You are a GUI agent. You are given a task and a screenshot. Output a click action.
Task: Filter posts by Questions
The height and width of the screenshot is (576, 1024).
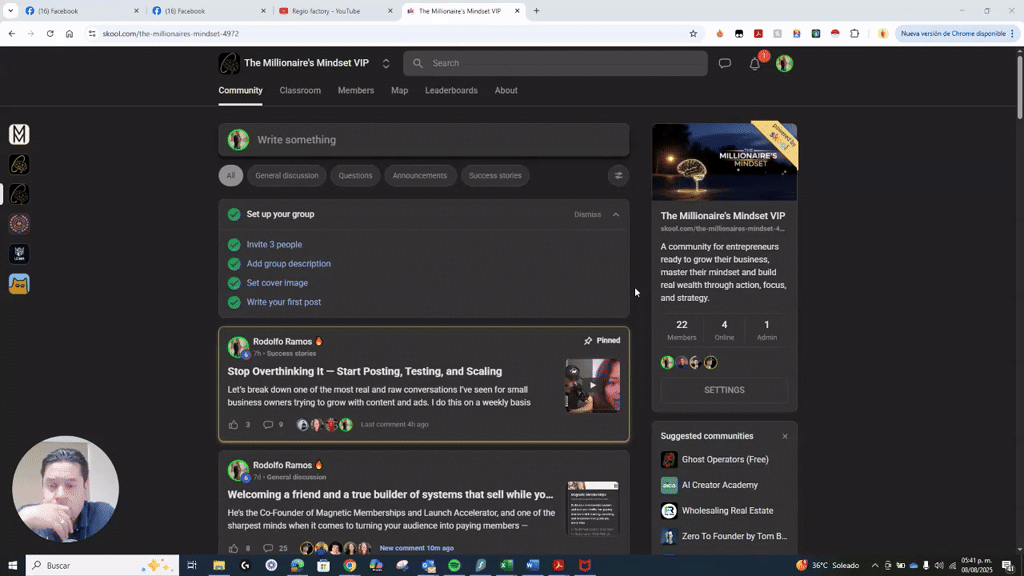[355, 176]
